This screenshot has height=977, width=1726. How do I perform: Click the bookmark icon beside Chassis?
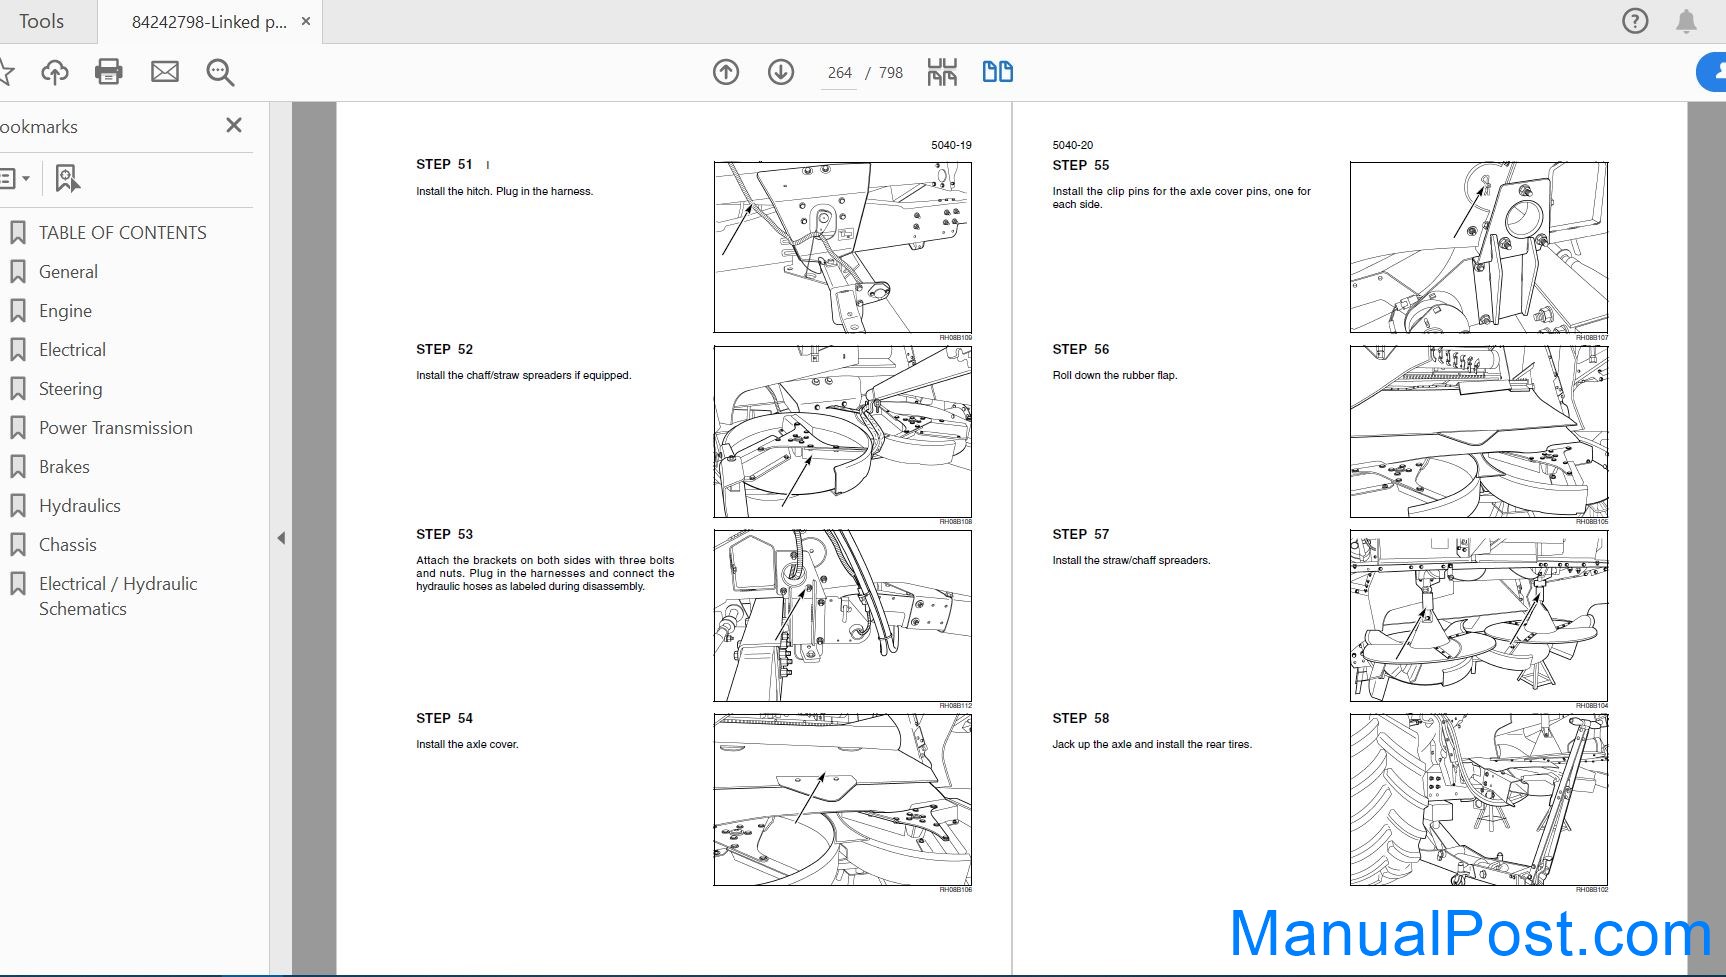click(18, 545)
